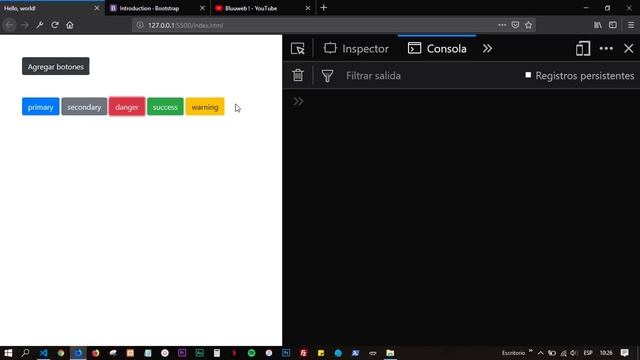Enable Registros persistentes checkbox

coord(528,75)
